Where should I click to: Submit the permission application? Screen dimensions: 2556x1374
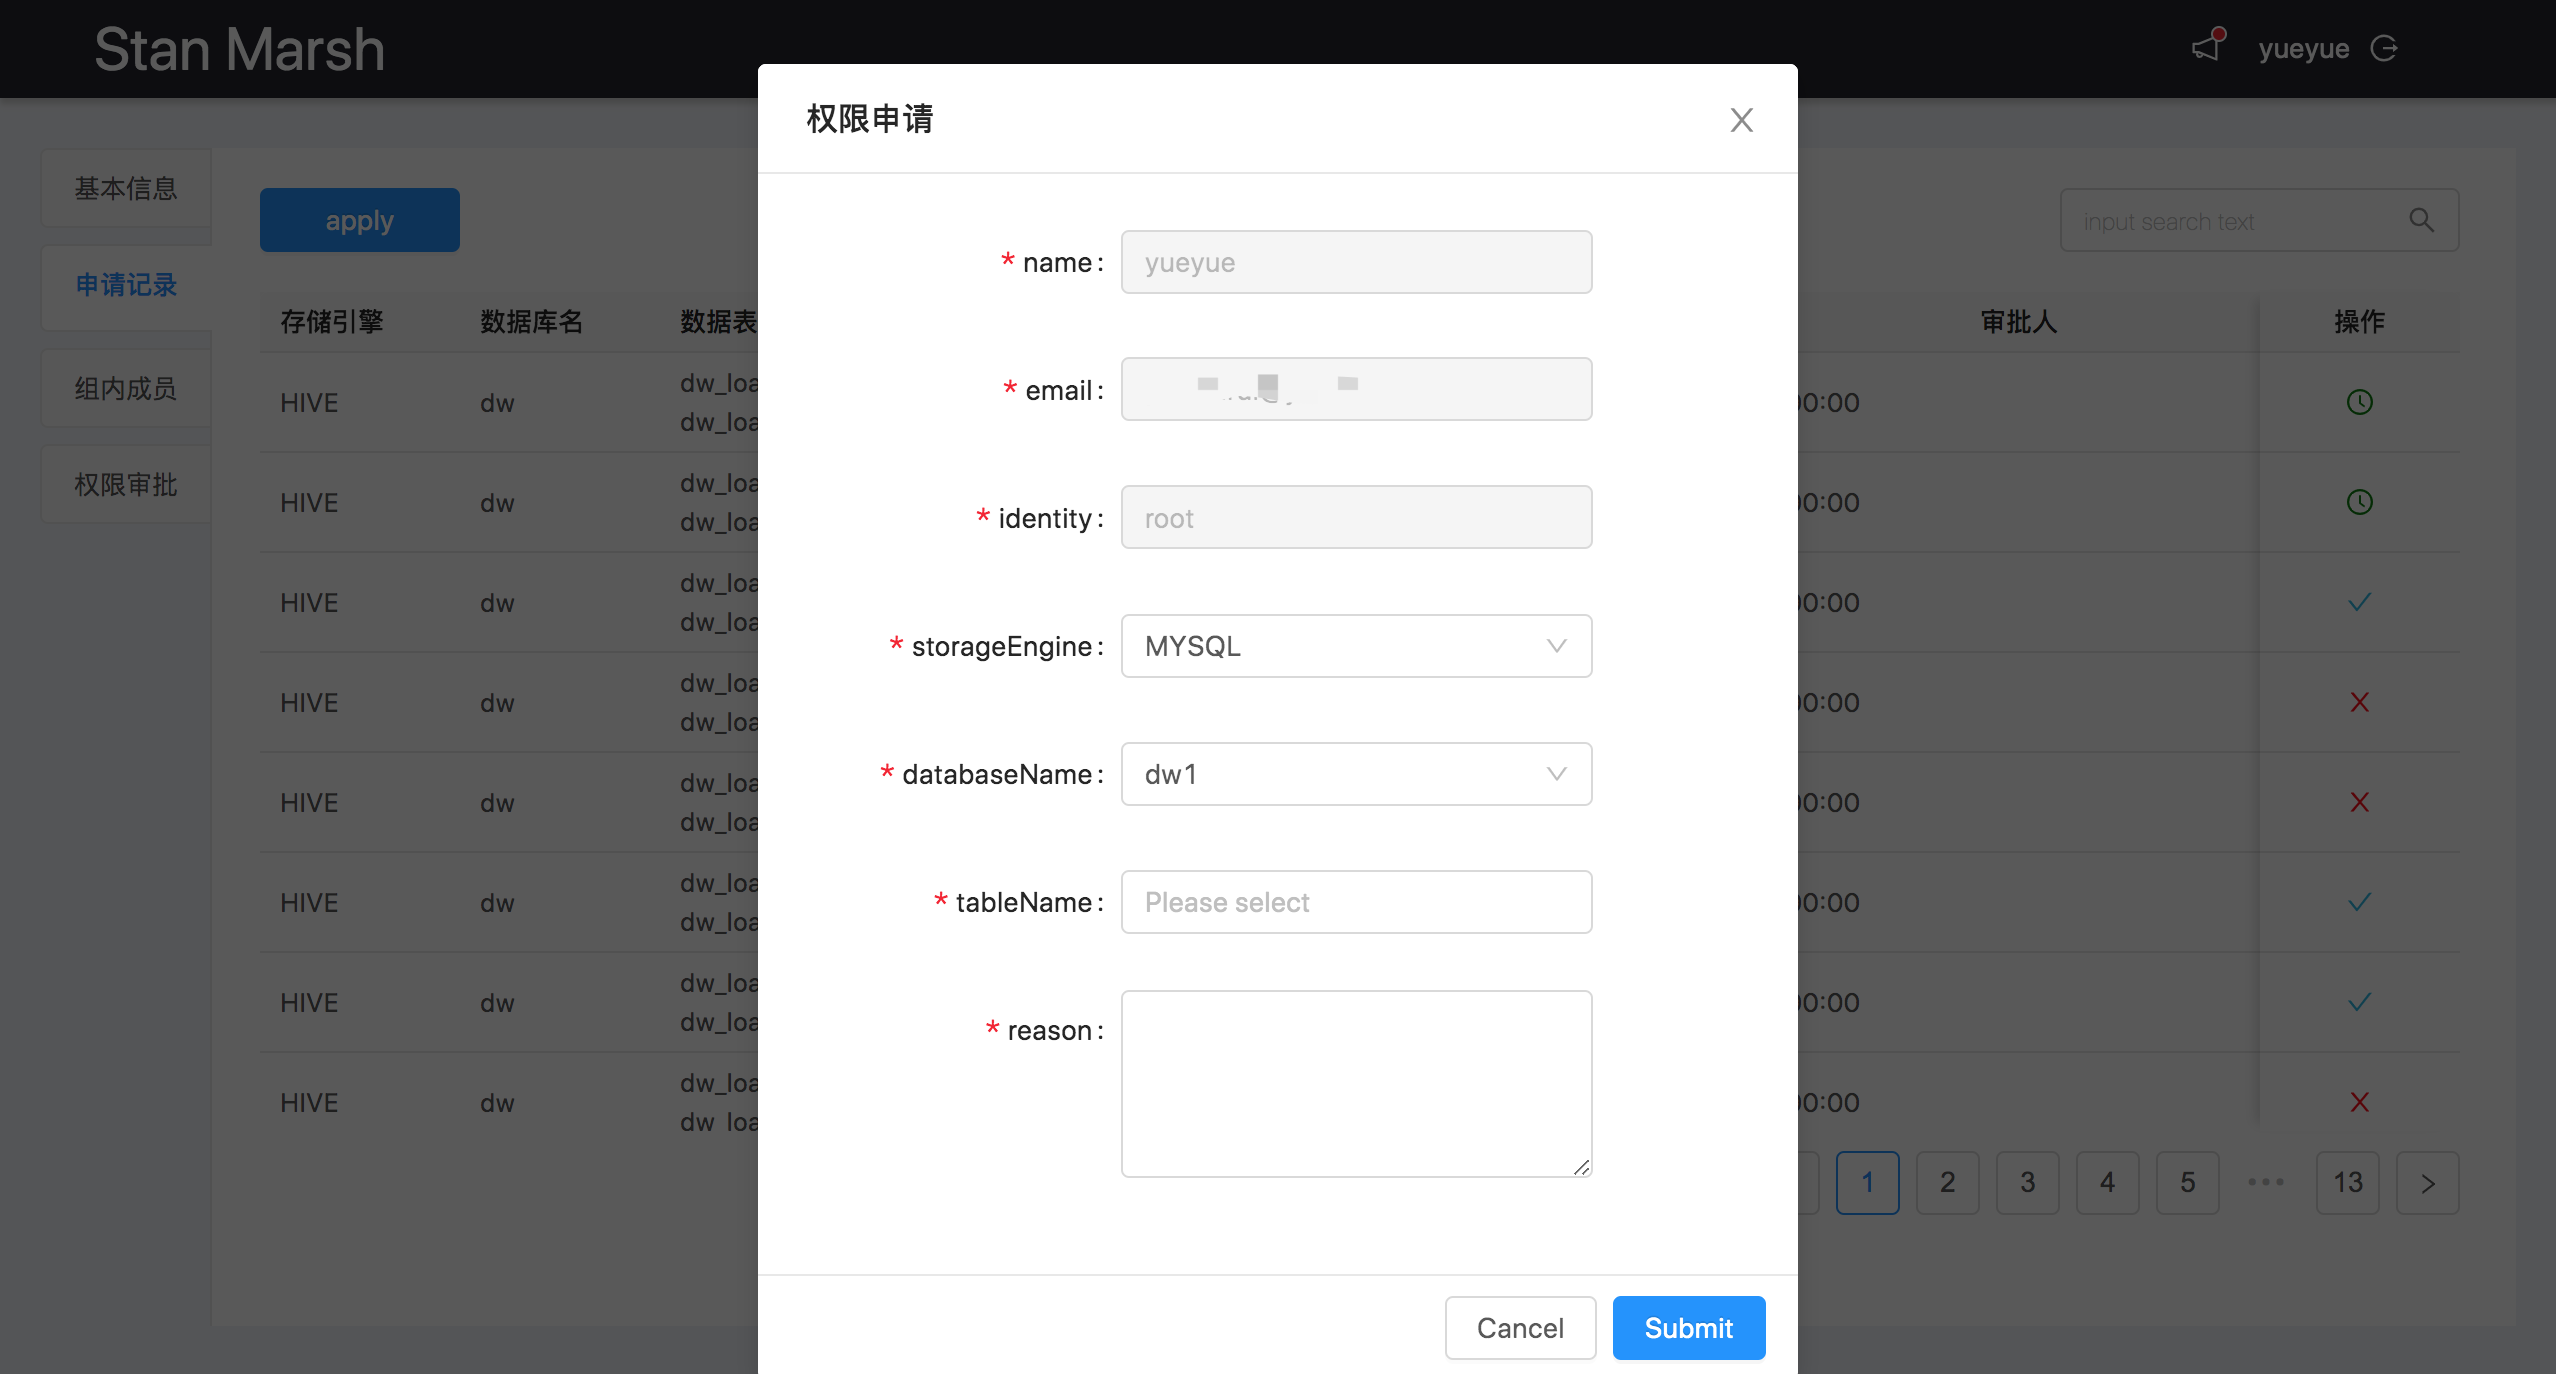coord(1688,1328)
